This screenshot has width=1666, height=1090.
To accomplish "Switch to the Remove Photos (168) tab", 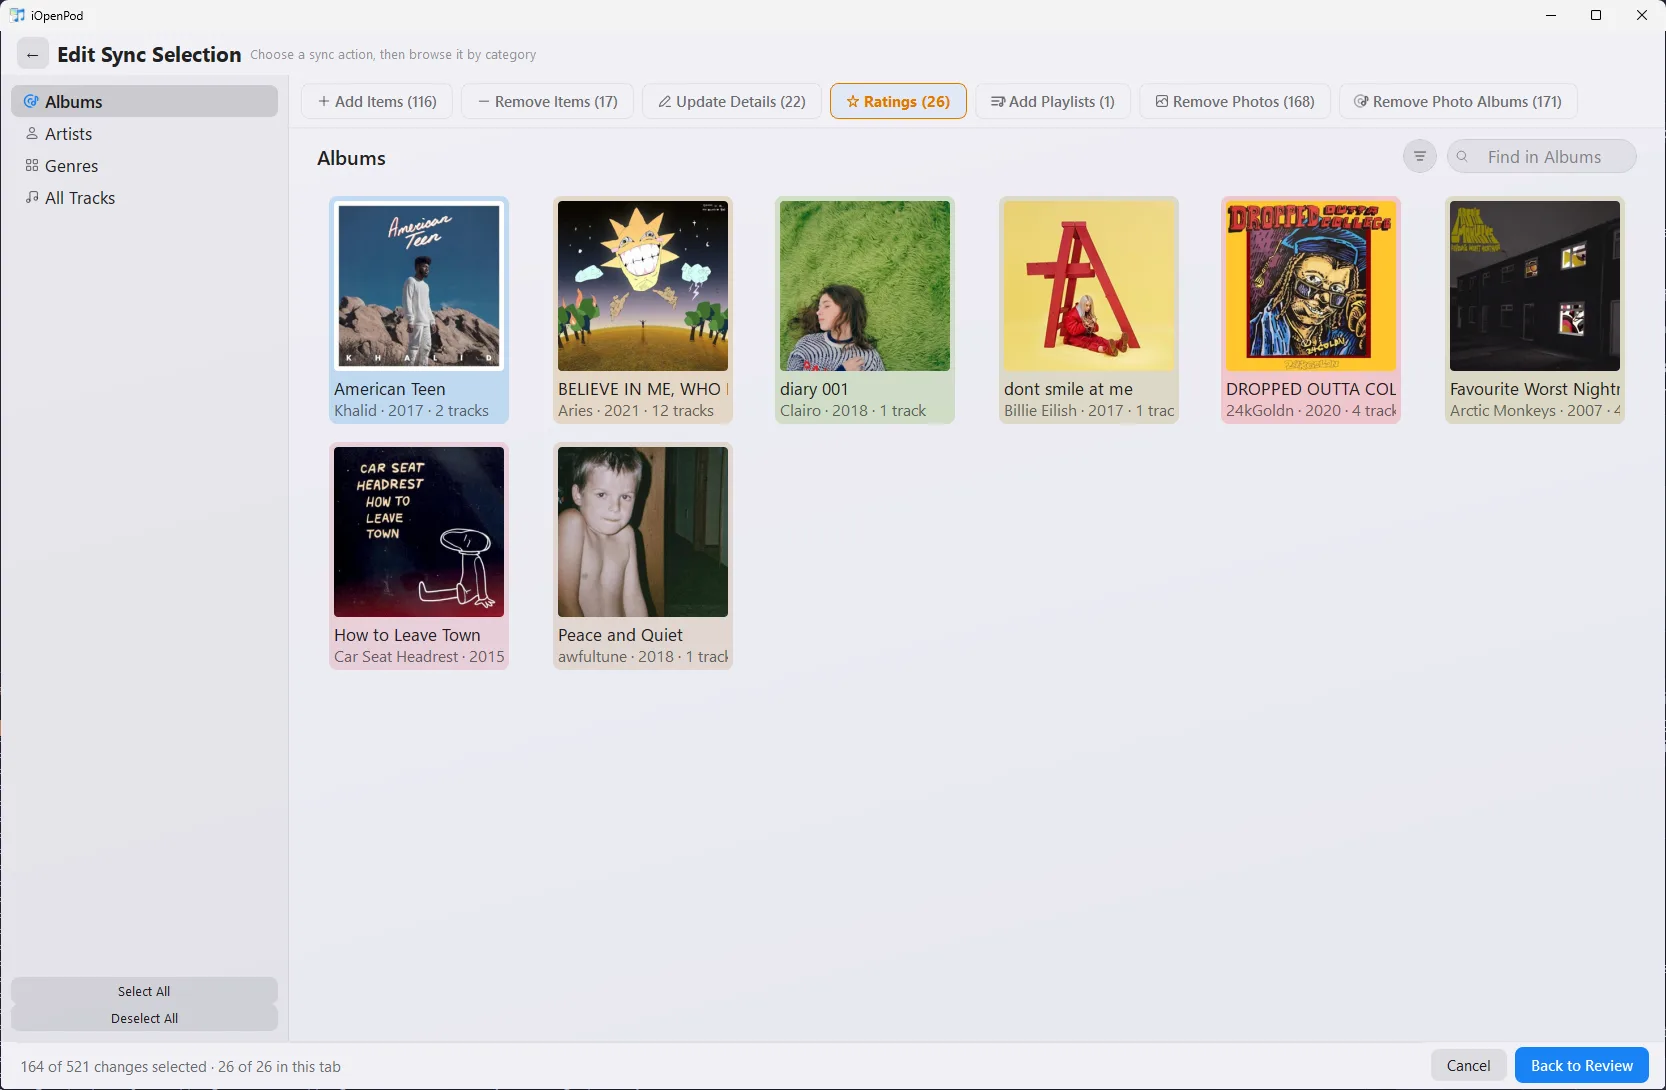I will (1235, 101).
